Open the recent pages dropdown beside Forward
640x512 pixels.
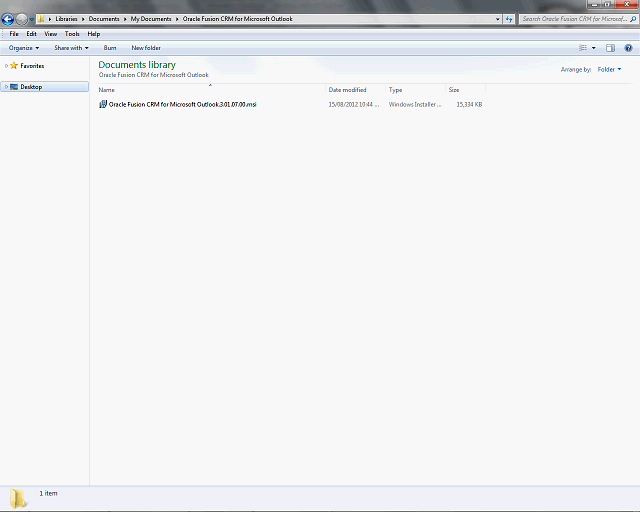pos(31,19)
